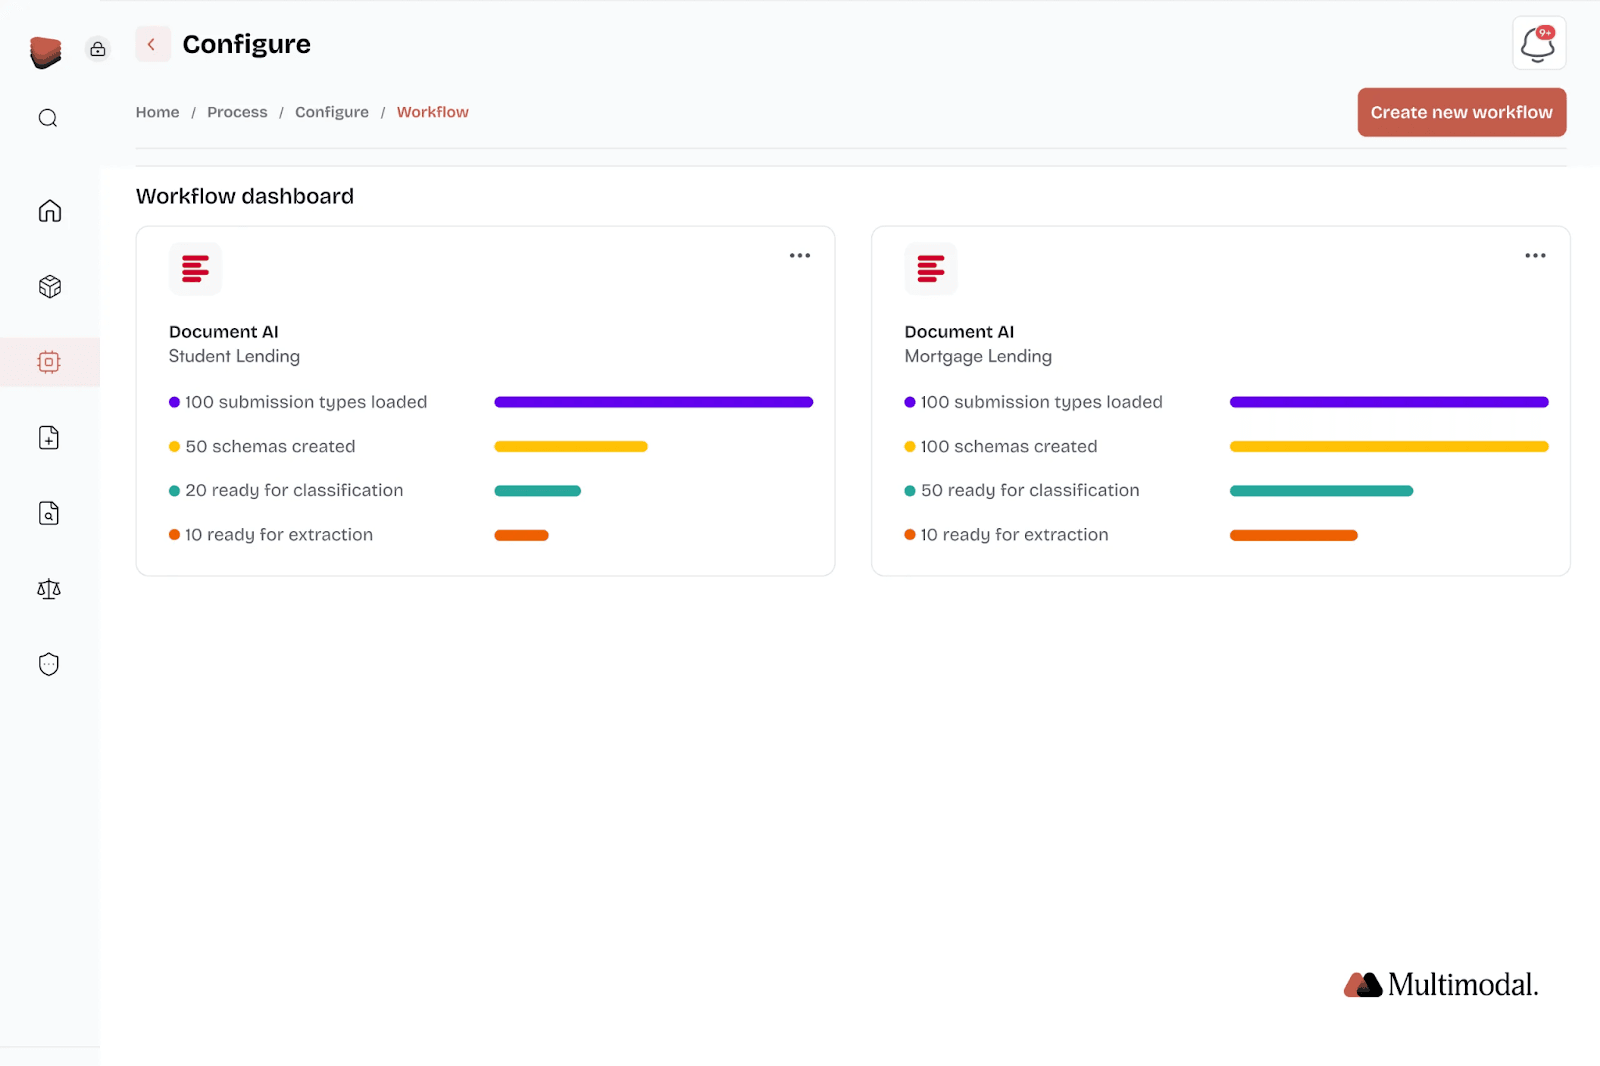
Task: Click the lock icon beside the logo
Action: 98,48
